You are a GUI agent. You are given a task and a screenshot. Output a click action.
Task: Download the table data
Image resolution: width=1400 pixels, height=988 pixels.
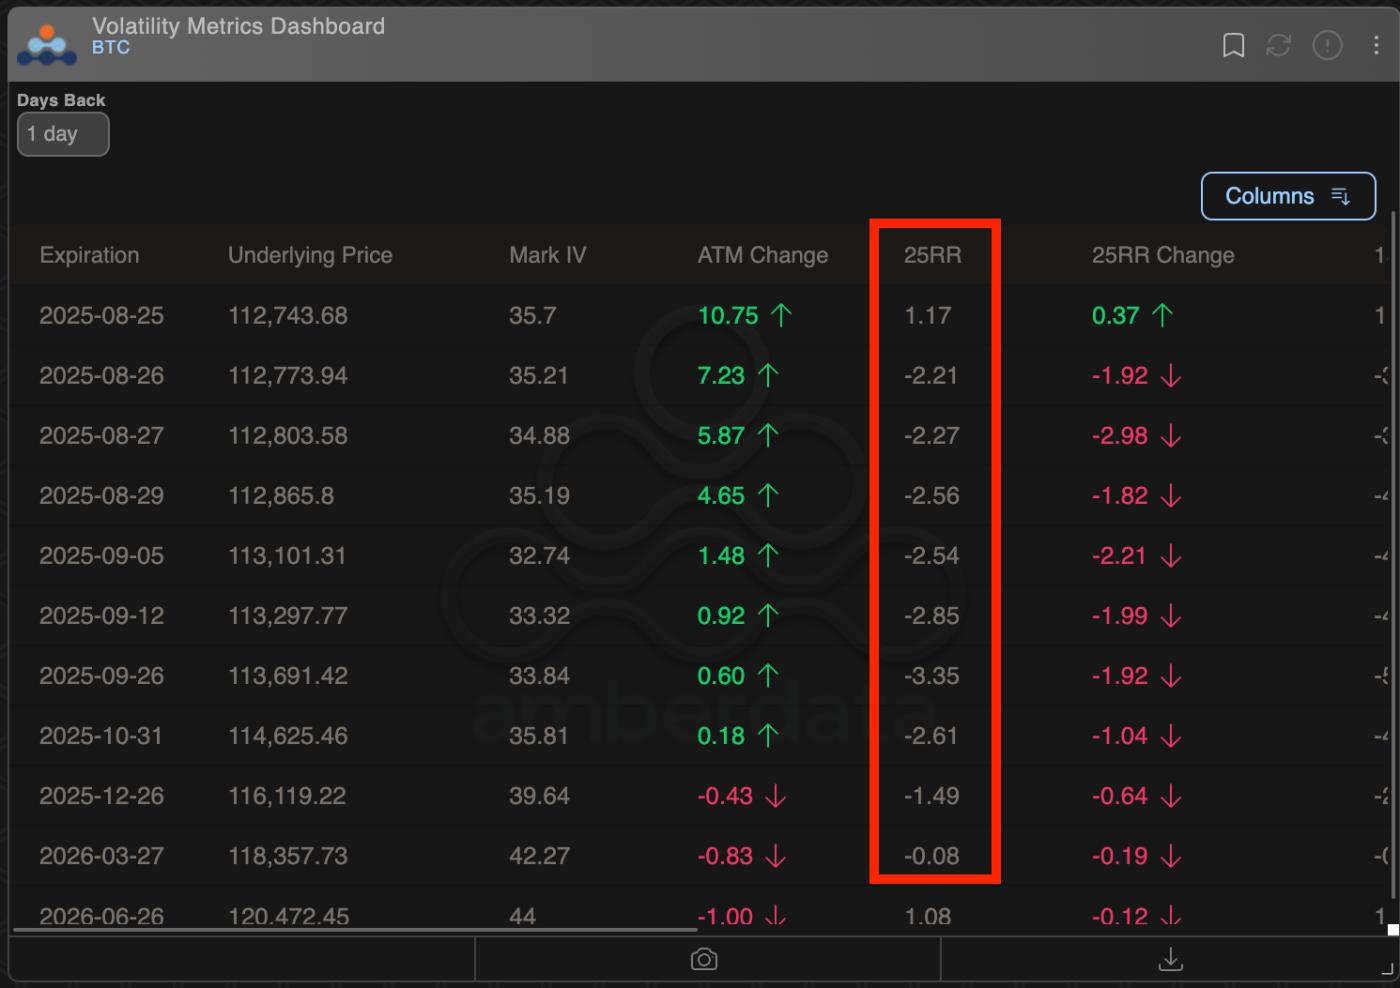(x=1170, y=958)
